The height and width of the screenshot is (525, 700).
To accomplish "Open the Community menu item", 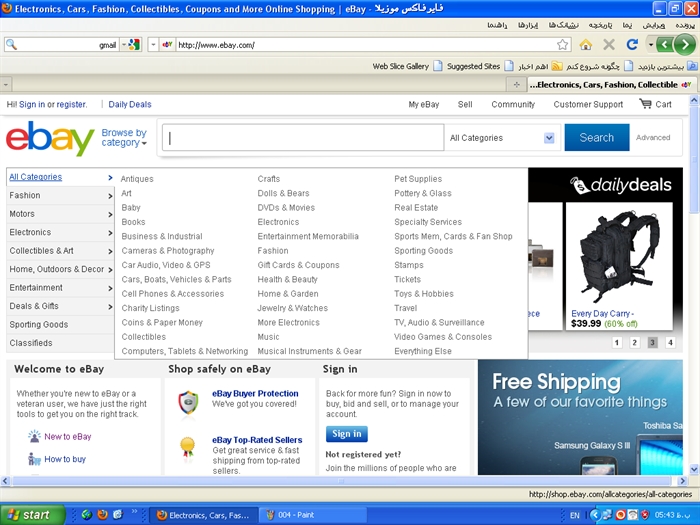I will [x=513, y=104].
